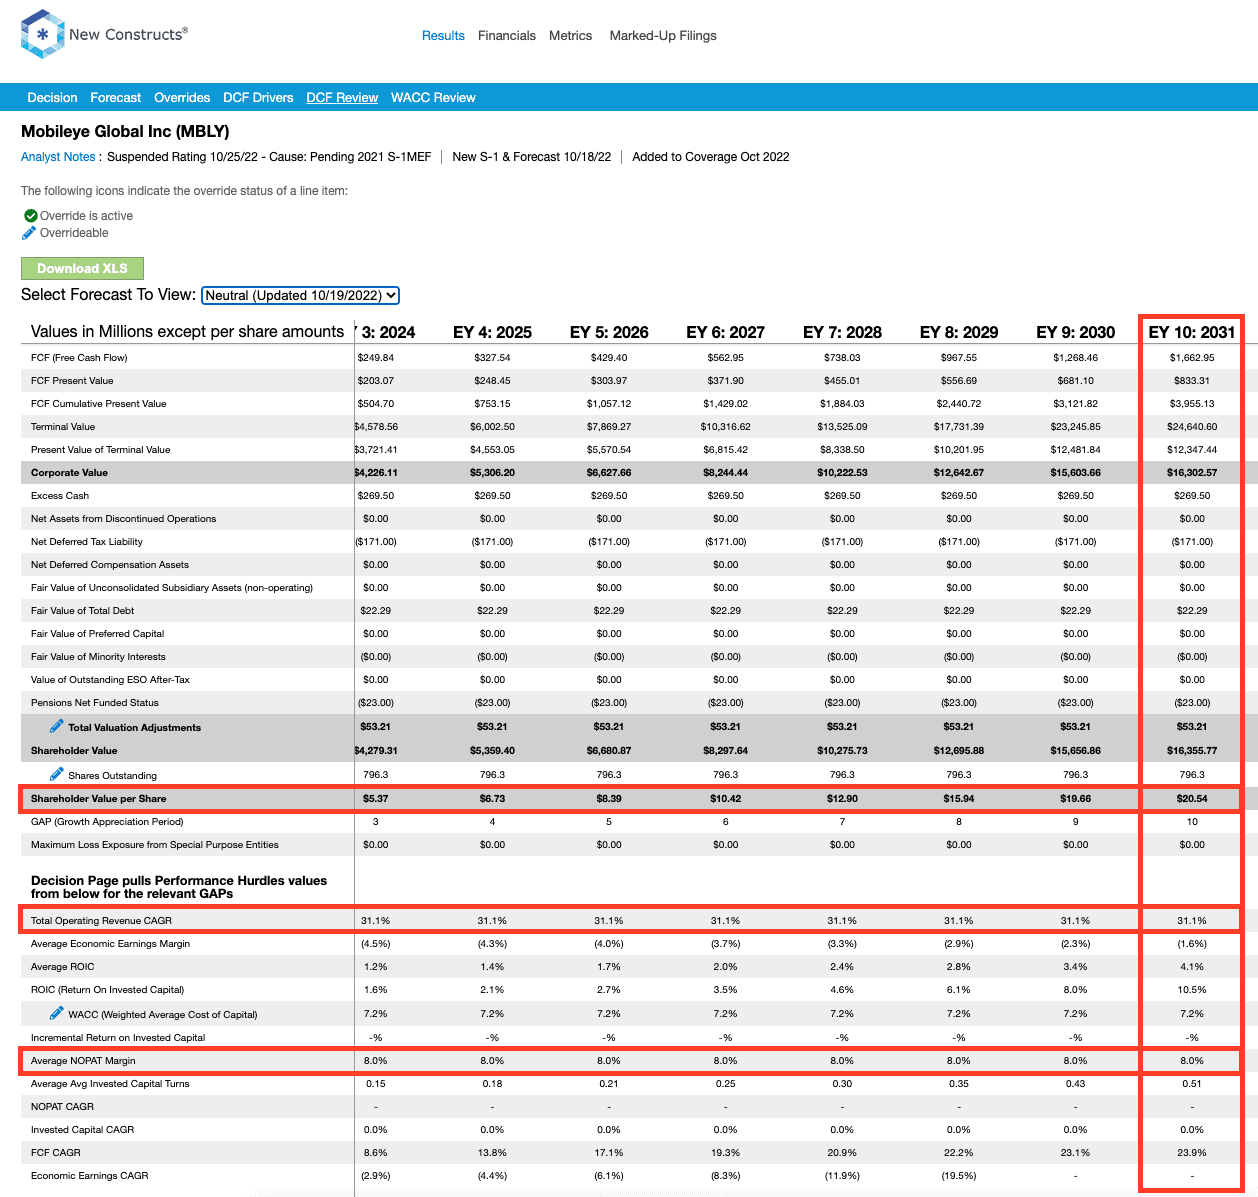Click pencil icon beside Total Valuation Adjustments
Image resolution: width=1258 pixels, height=1197 pixels.
tap(57, 726)
